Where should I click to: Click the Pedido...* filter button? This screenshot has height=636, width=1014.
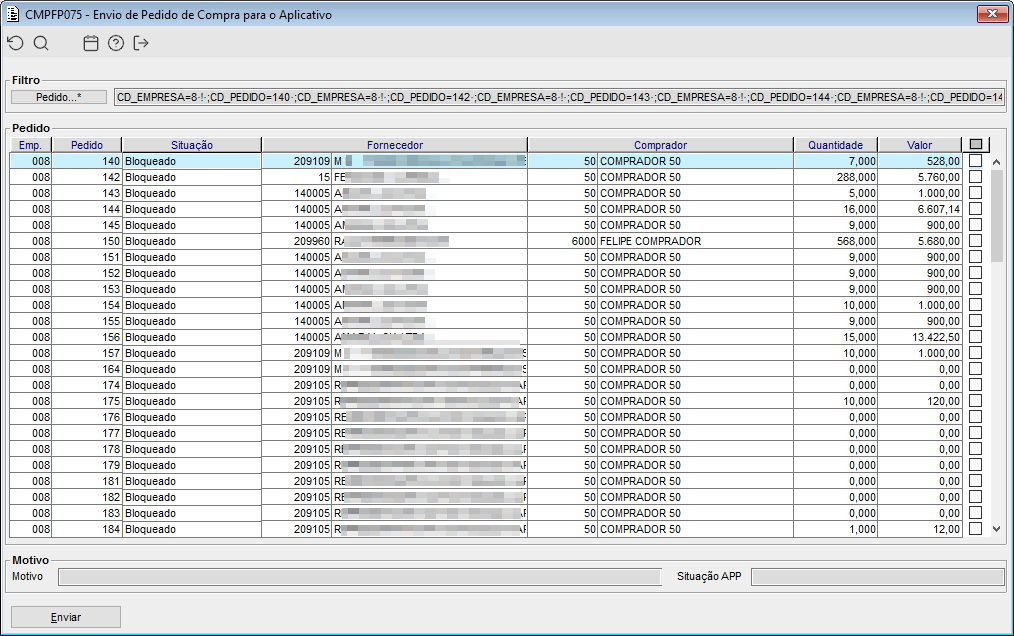[59, 97]
